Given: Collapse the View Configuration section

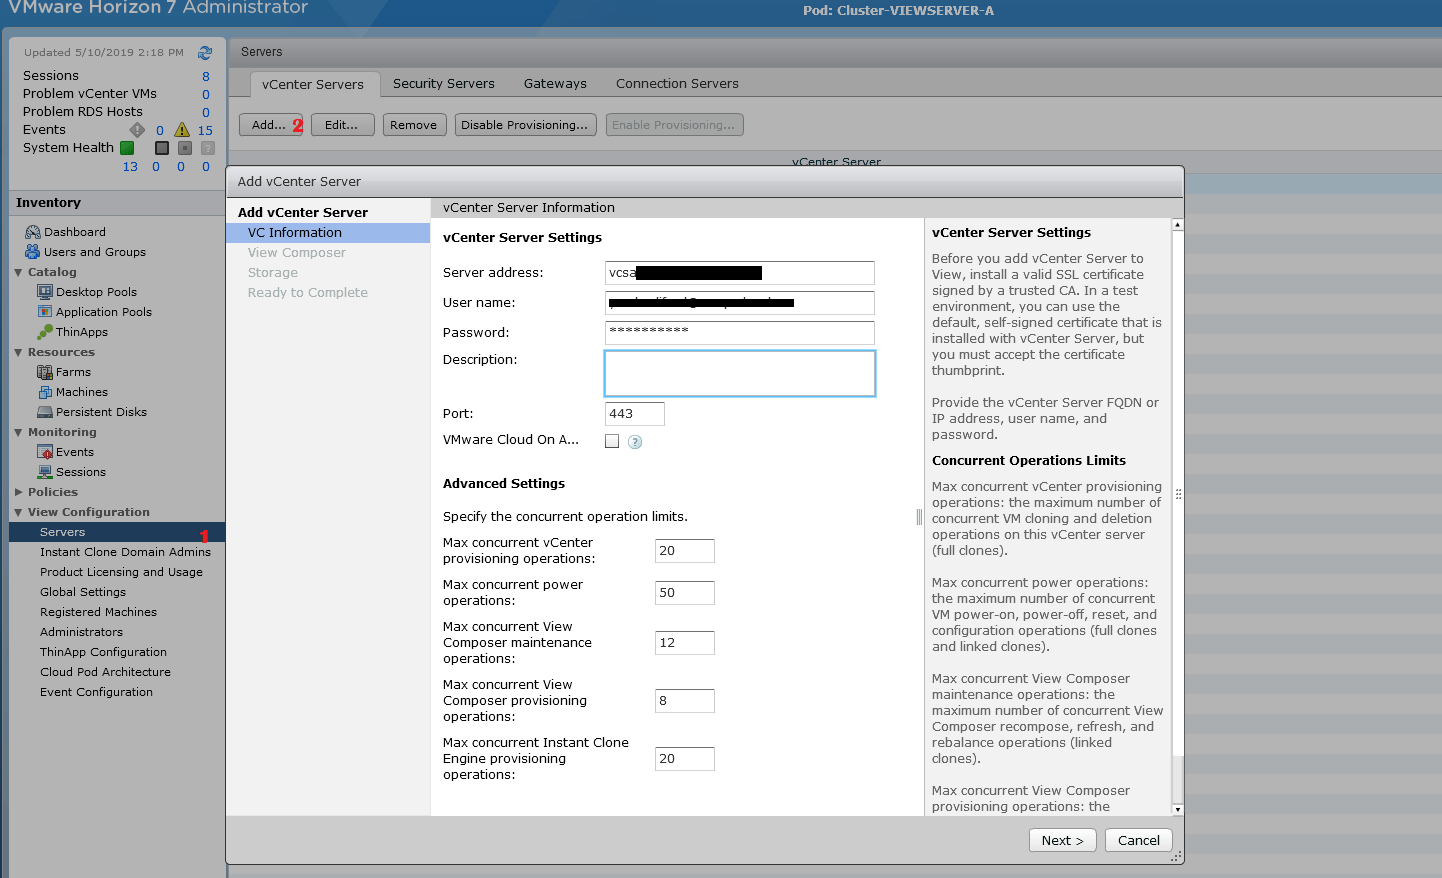Looking at the screenshot, I should [x=17, y=511].
